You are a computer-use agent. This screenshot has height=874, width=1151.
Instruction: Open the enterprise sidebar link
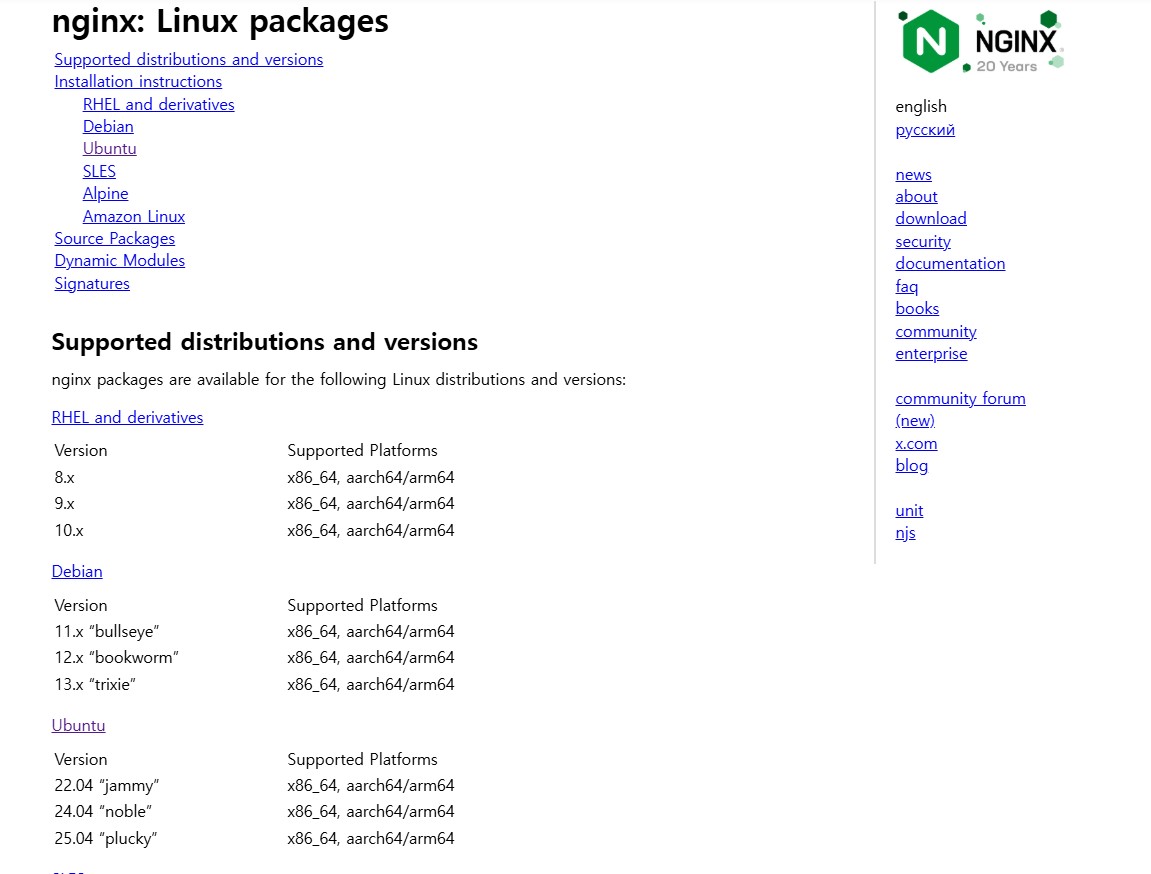pyautogui.click(x=932, y=354)
